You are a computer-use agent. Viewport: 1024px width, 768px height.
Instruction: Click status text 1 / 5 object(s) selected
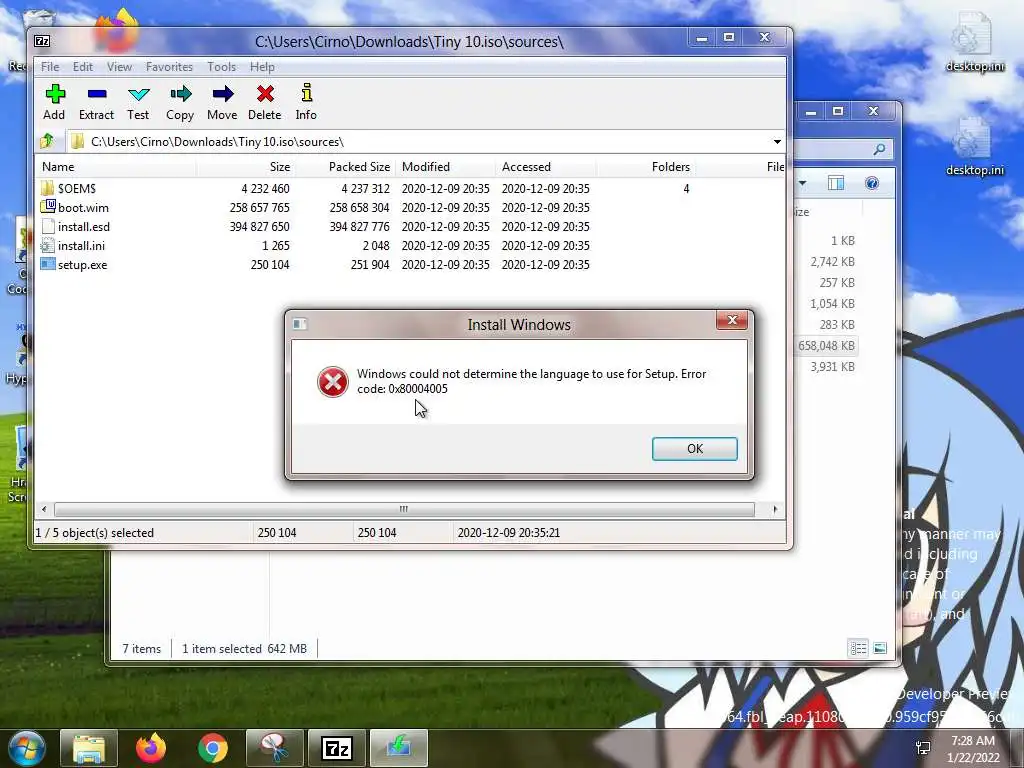[x=95, y=533]
